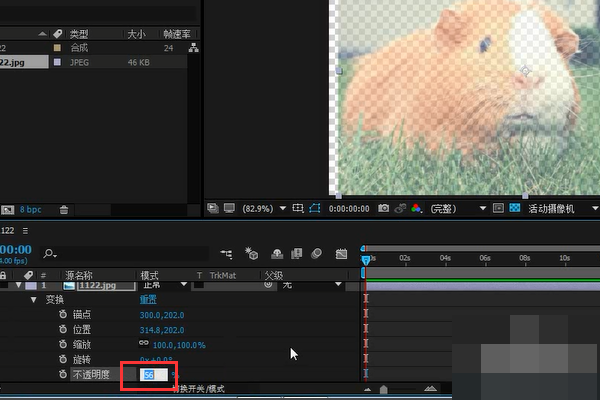Toggle the motion blur icon
The image size is (600, 400).
pos(316,253)
